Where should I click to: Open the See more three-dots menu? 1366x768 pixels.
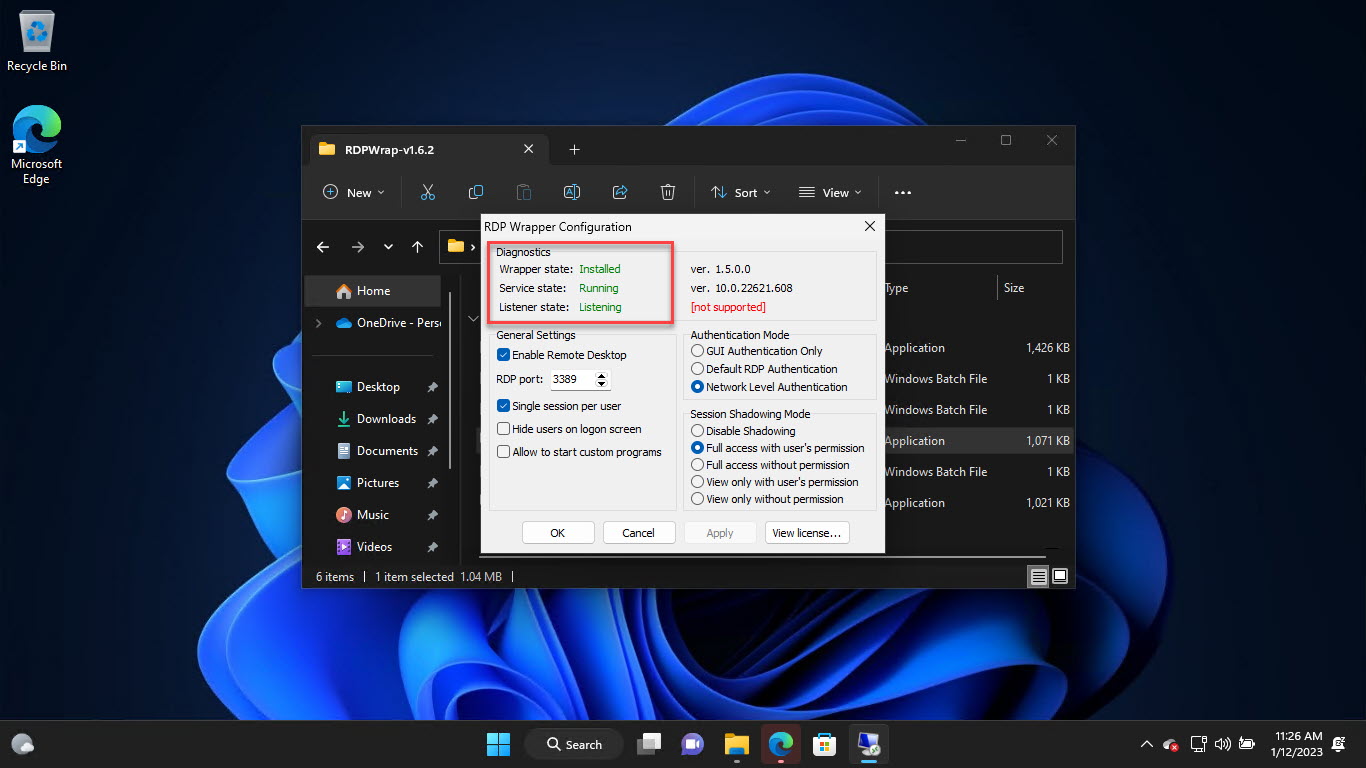[x=903, y=192]
